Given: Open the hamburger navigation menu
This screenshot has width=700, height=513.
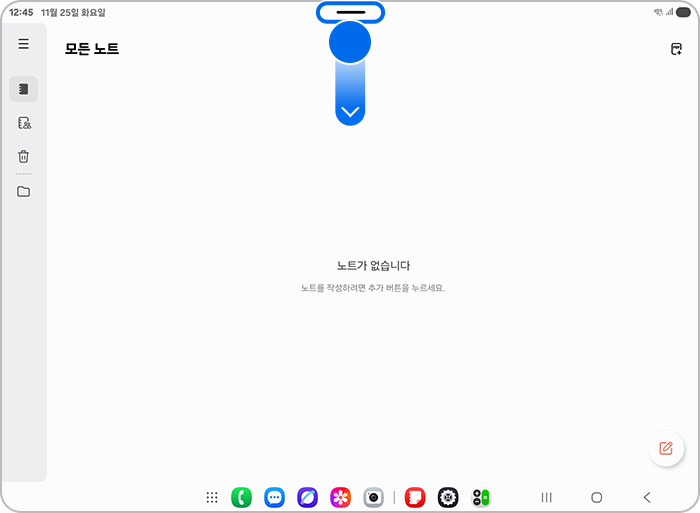Looking at the screenshot, I should pyautogui.click(x=24, y=44).
